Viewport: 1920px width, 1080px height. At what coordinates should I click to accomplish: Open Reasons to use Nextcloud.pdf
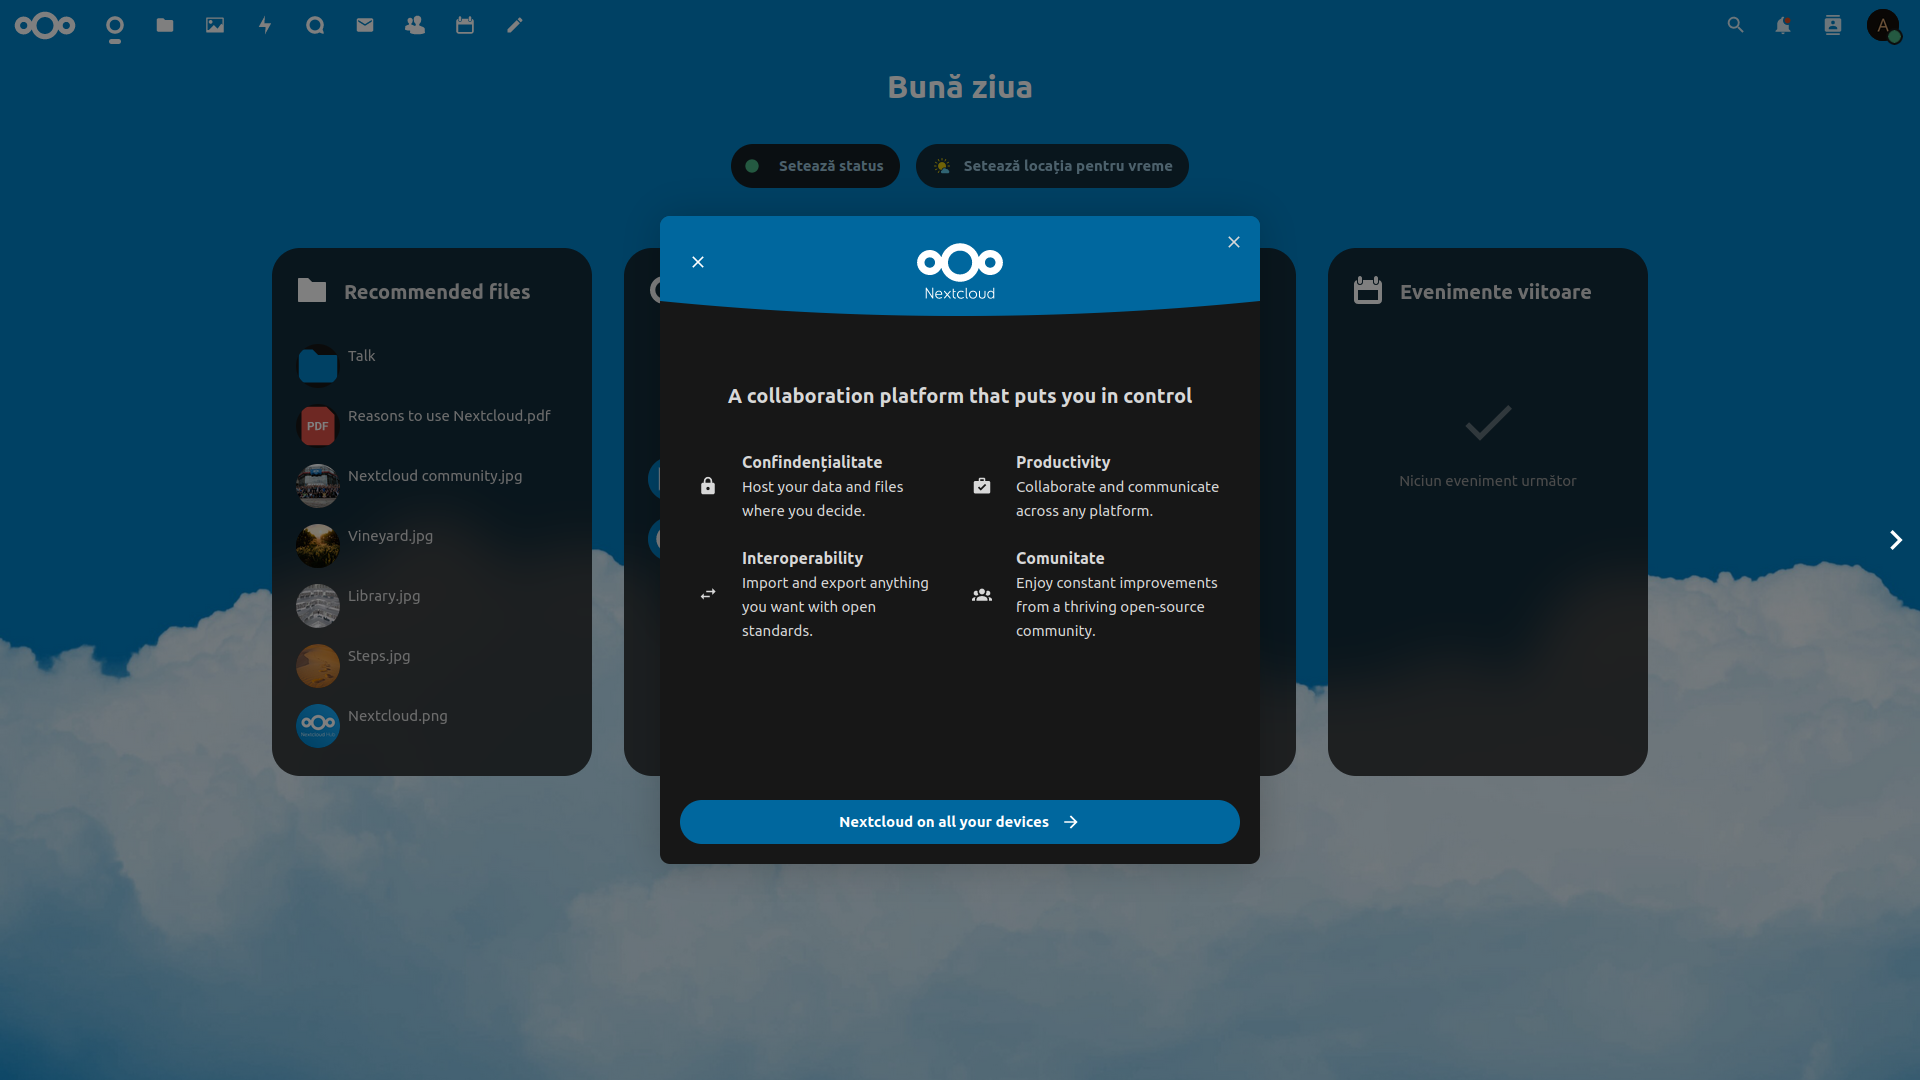[432, 426]
